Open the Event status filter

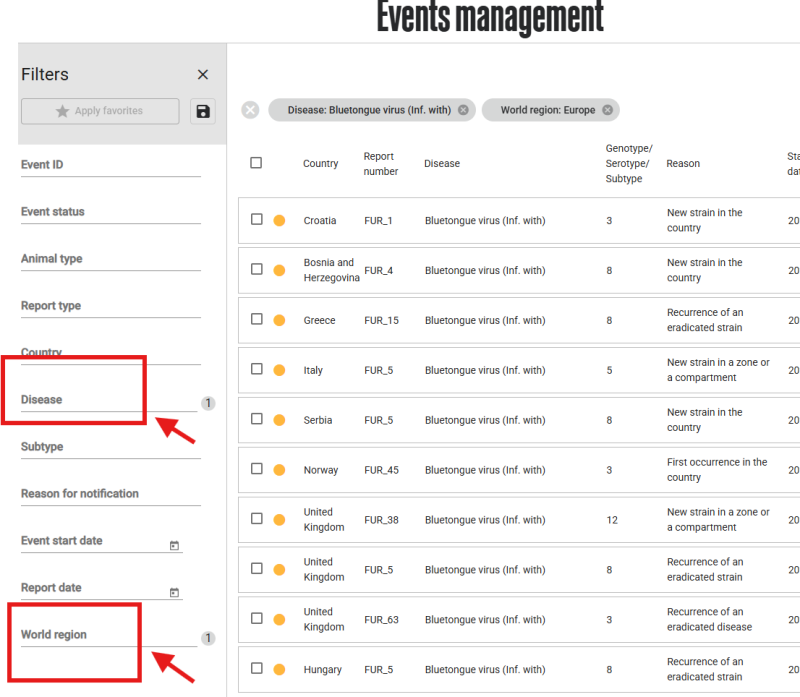(x=110, y=212)
